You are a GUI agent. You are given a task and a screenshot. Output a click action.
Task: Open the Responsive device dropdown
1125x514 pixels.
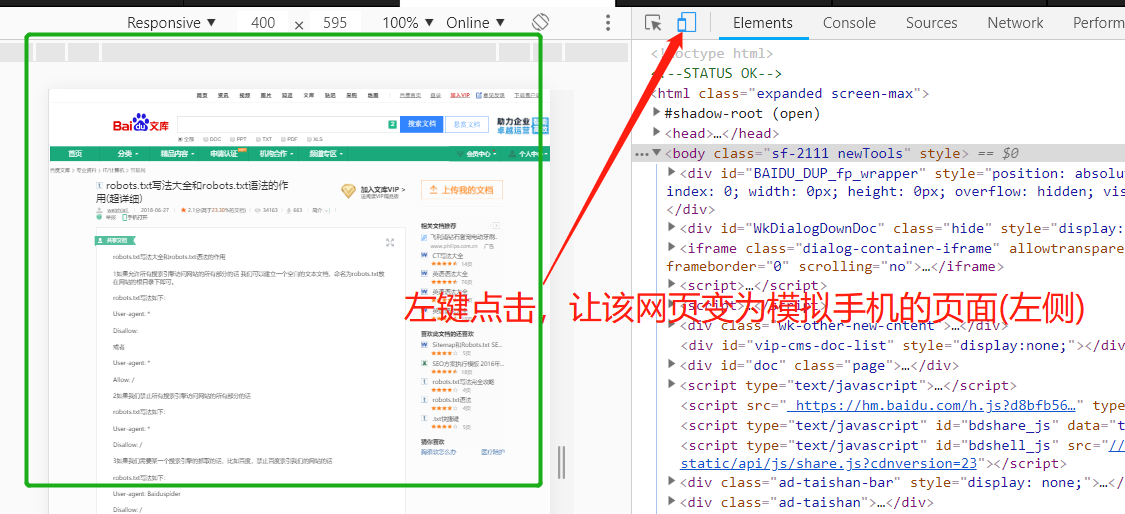[171, 23]
